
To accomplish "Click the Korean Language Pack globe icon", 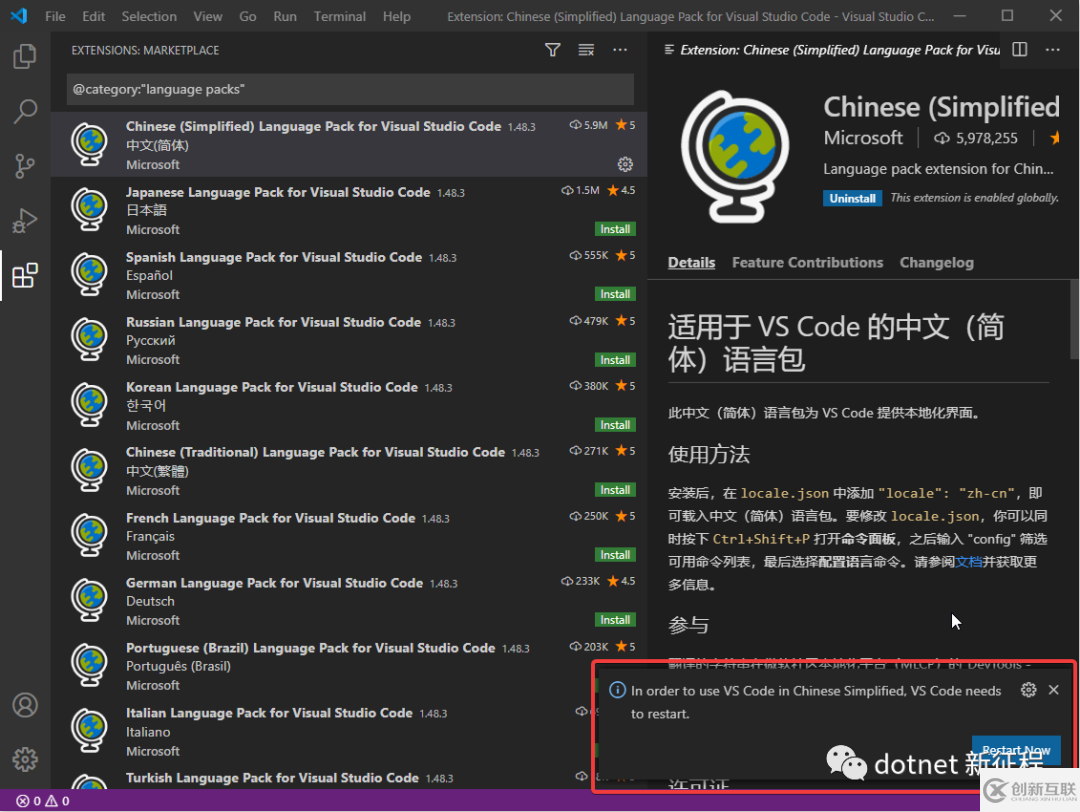I will [90, 405].
